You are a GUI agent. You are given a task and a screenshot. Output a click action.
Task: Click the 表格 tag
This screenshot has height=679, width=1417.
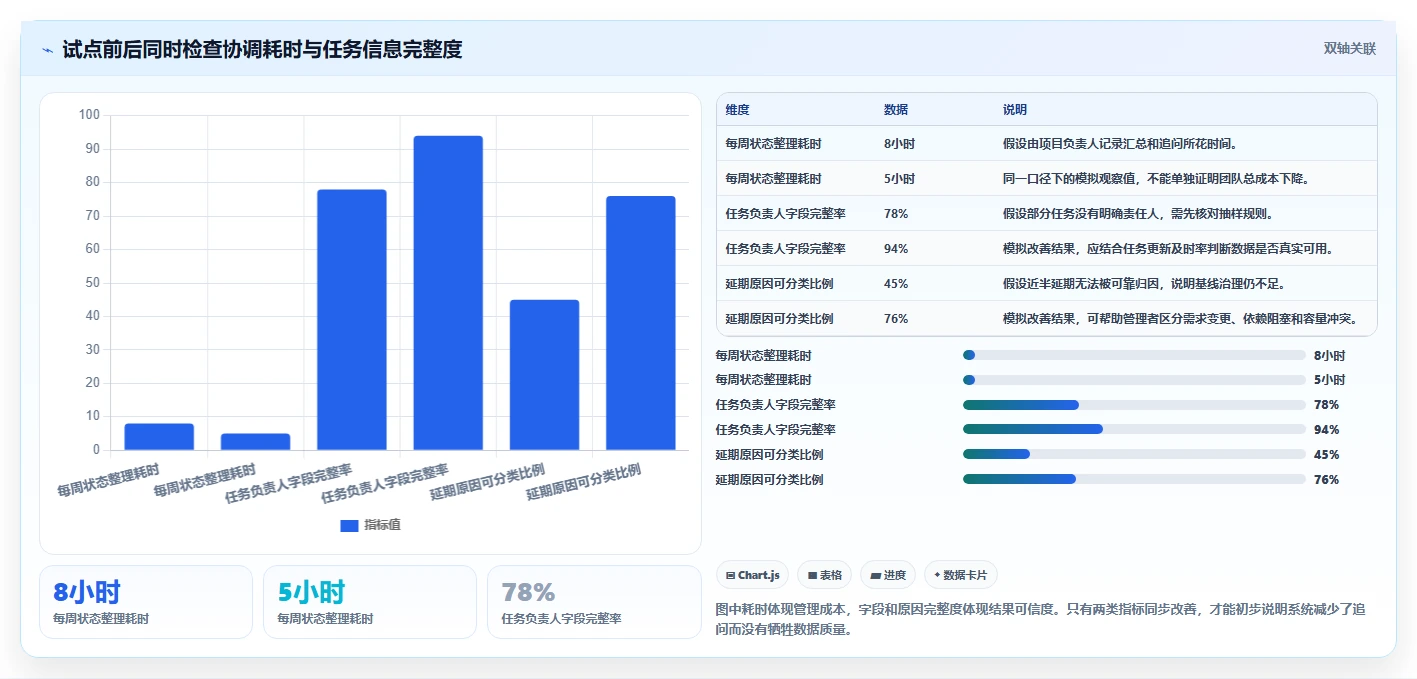point(825,575)
